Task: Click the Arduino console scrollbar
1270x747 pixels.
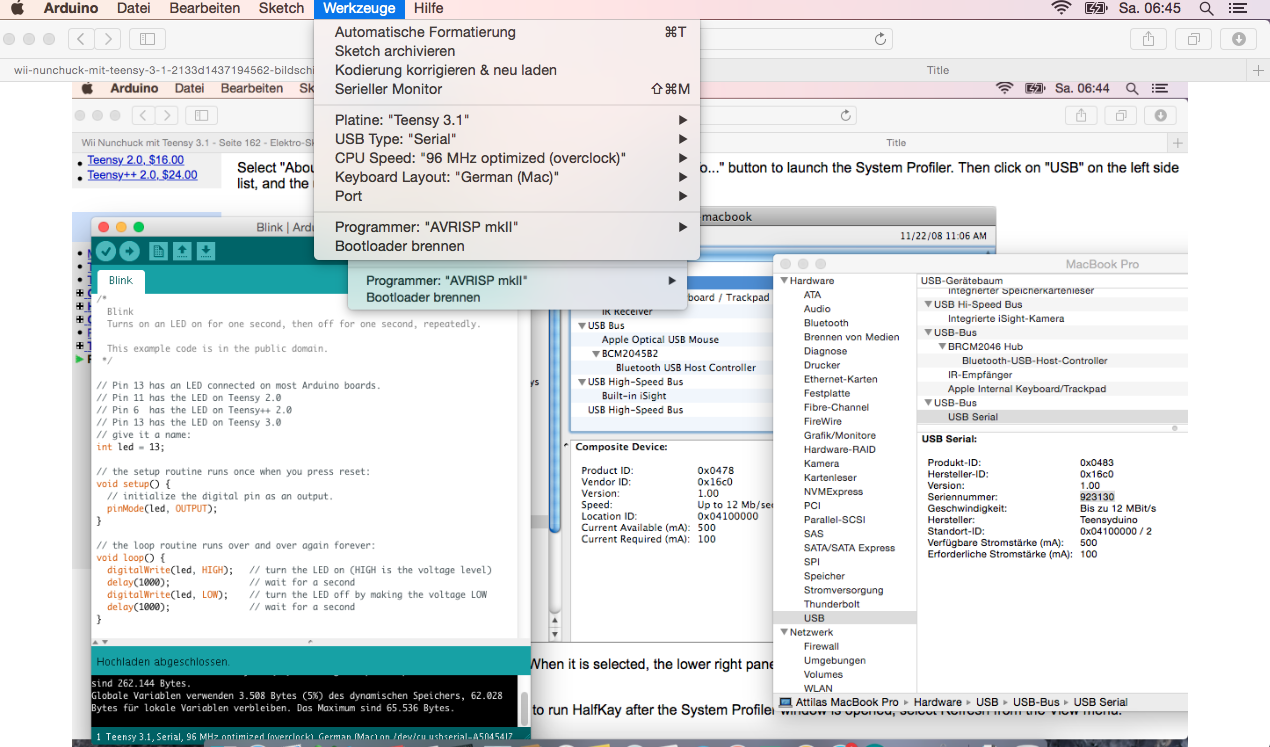Action: point(524,709)
